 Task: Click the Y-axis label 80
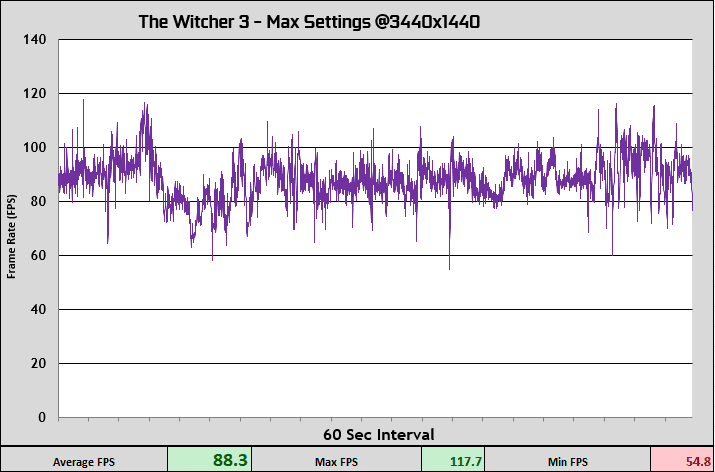click(38, 202)
